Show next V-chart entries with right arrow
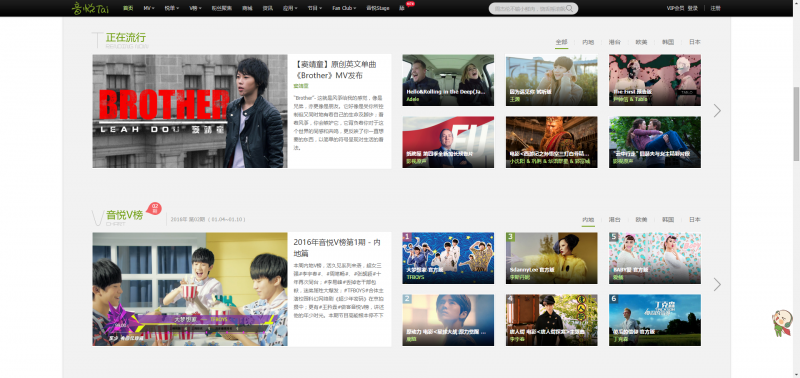The width and height of the screenshot is (800, 378). tap(717, 284)
